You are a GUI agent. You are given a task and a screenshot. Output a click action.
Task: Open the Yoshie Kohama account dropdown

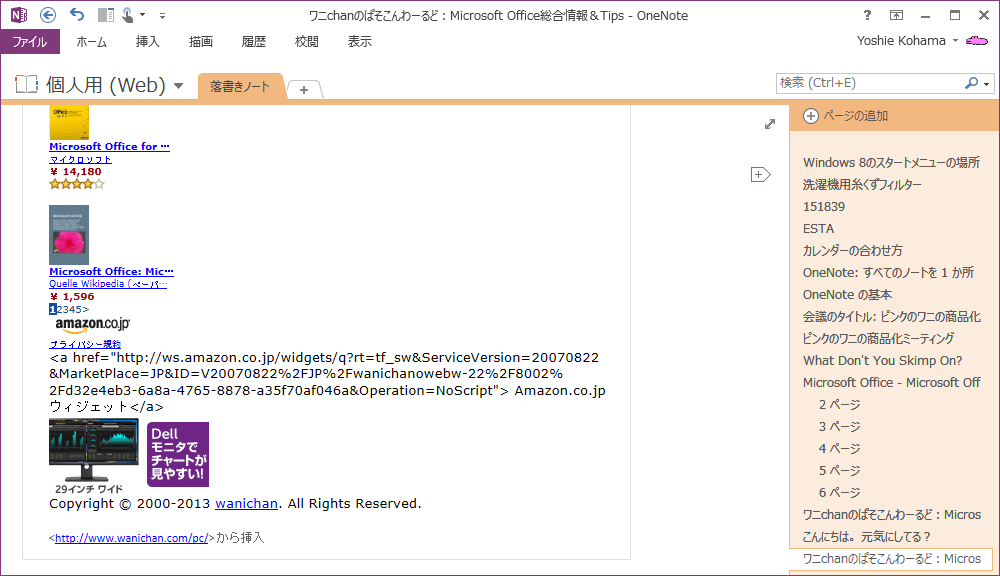click(907, 41)
